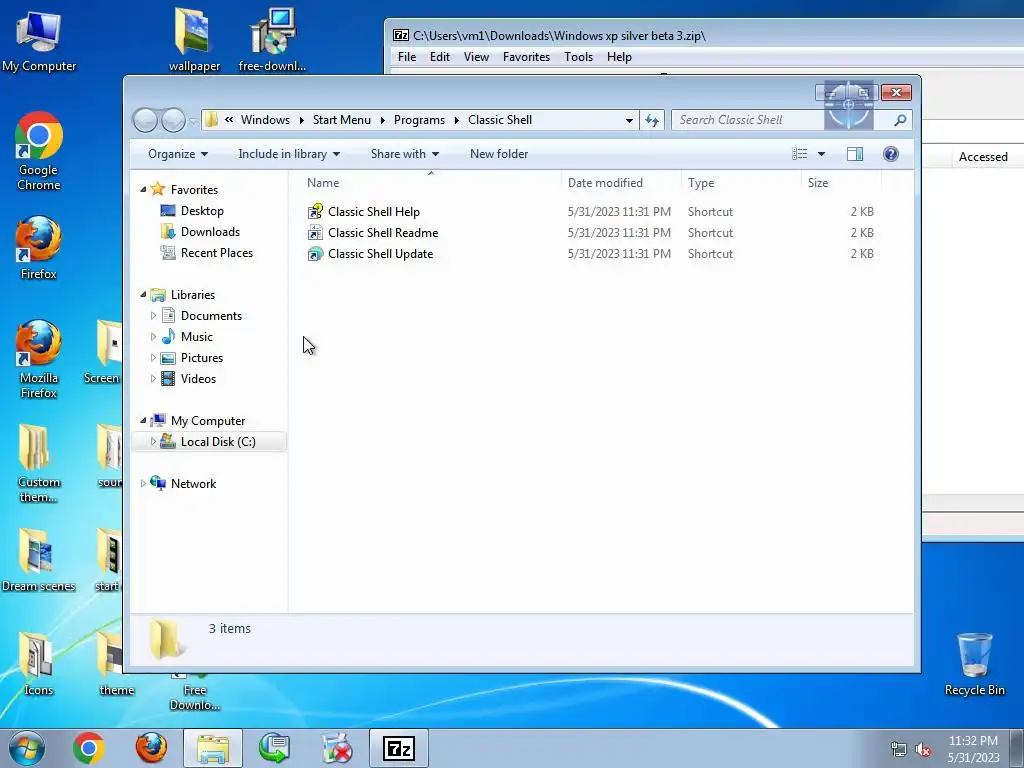Click the Start Menu breadcrumb segment
The image size is (1024, 768).
click(342, 120)
